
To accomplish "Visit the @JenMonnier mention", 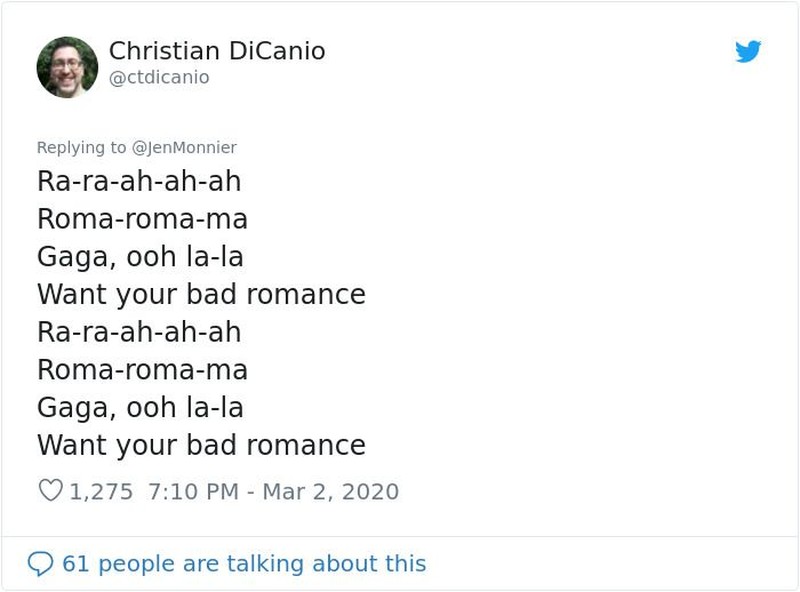I will tap(185, 147).
